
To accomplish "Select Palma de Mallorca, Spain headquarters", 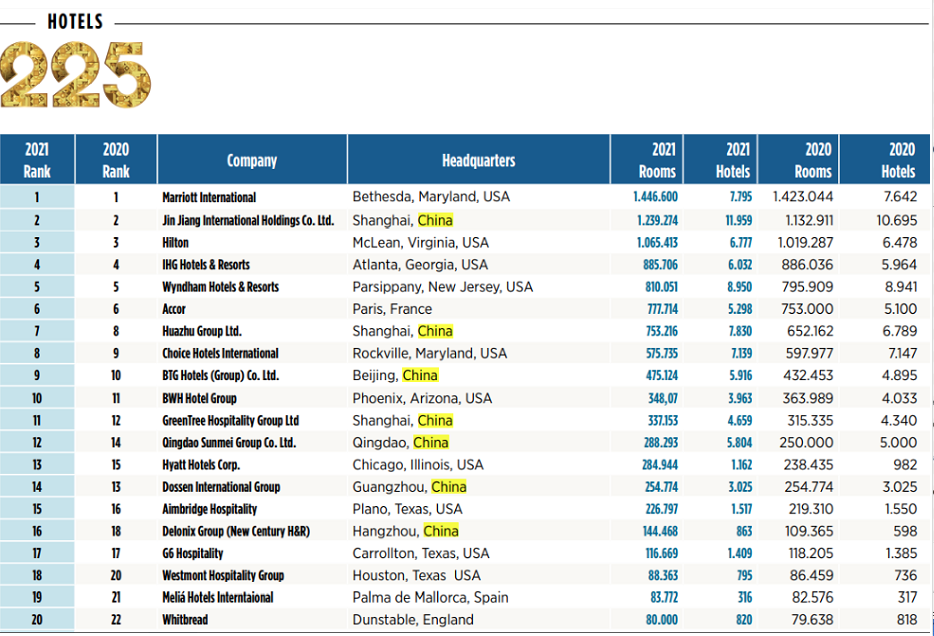I will coord(431,598).
